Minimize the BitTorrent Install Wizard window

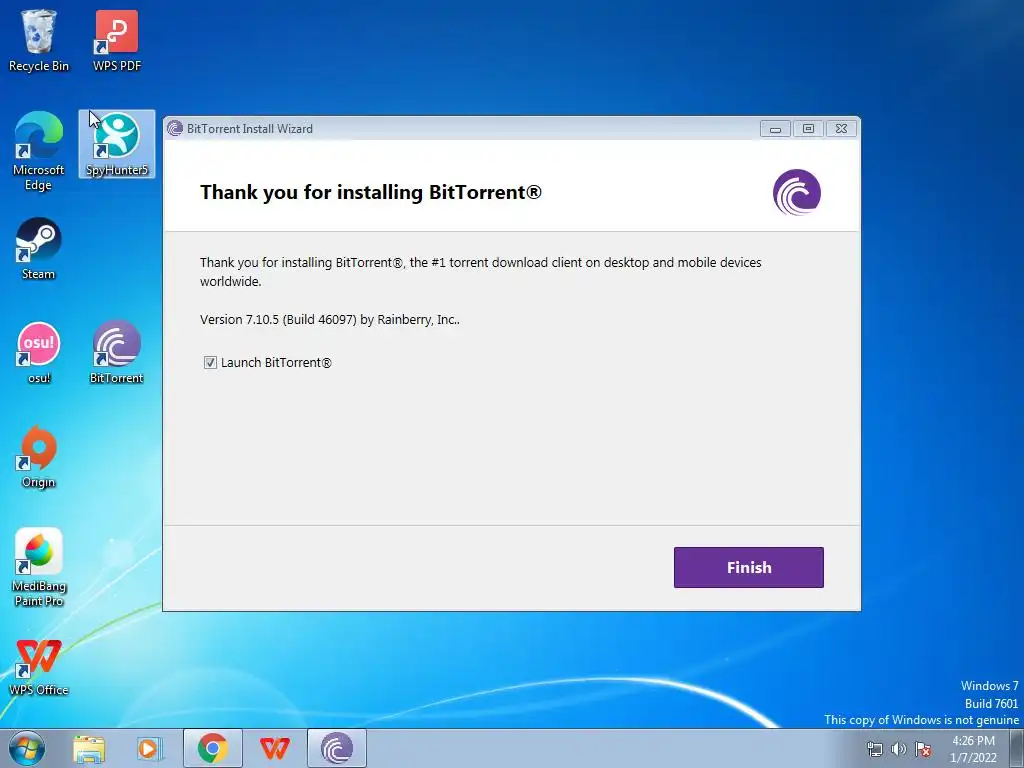775,129
